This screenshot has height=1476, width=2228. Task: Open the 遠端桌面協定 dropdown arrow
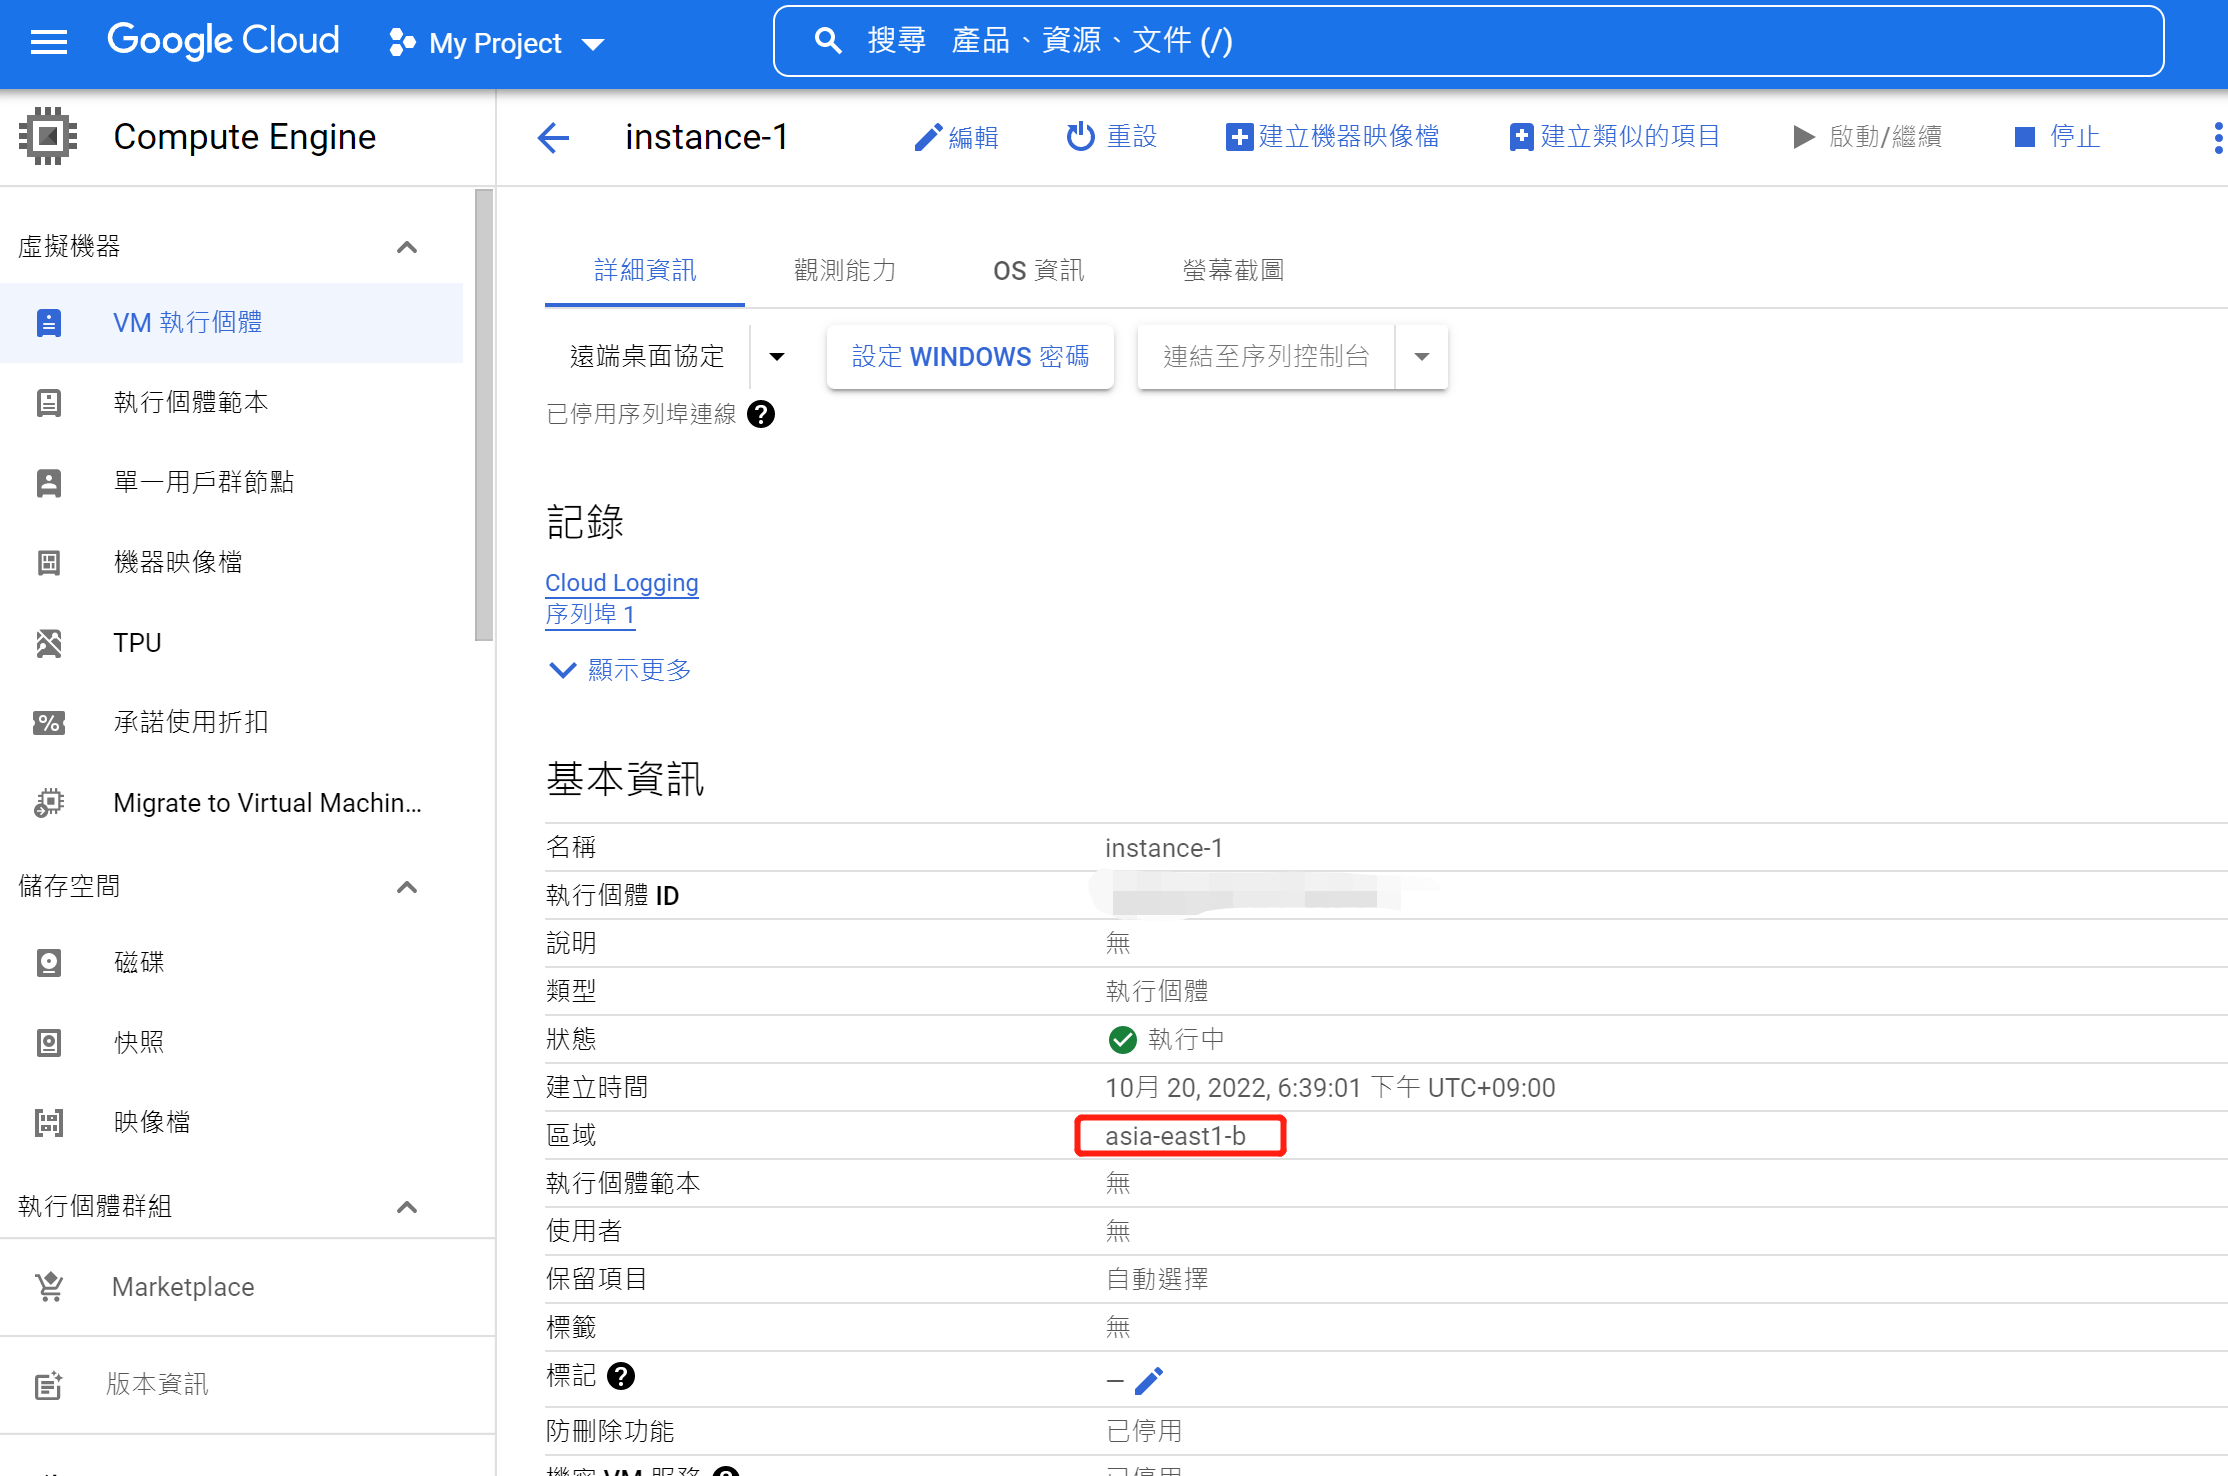click(x=777, y=357)
